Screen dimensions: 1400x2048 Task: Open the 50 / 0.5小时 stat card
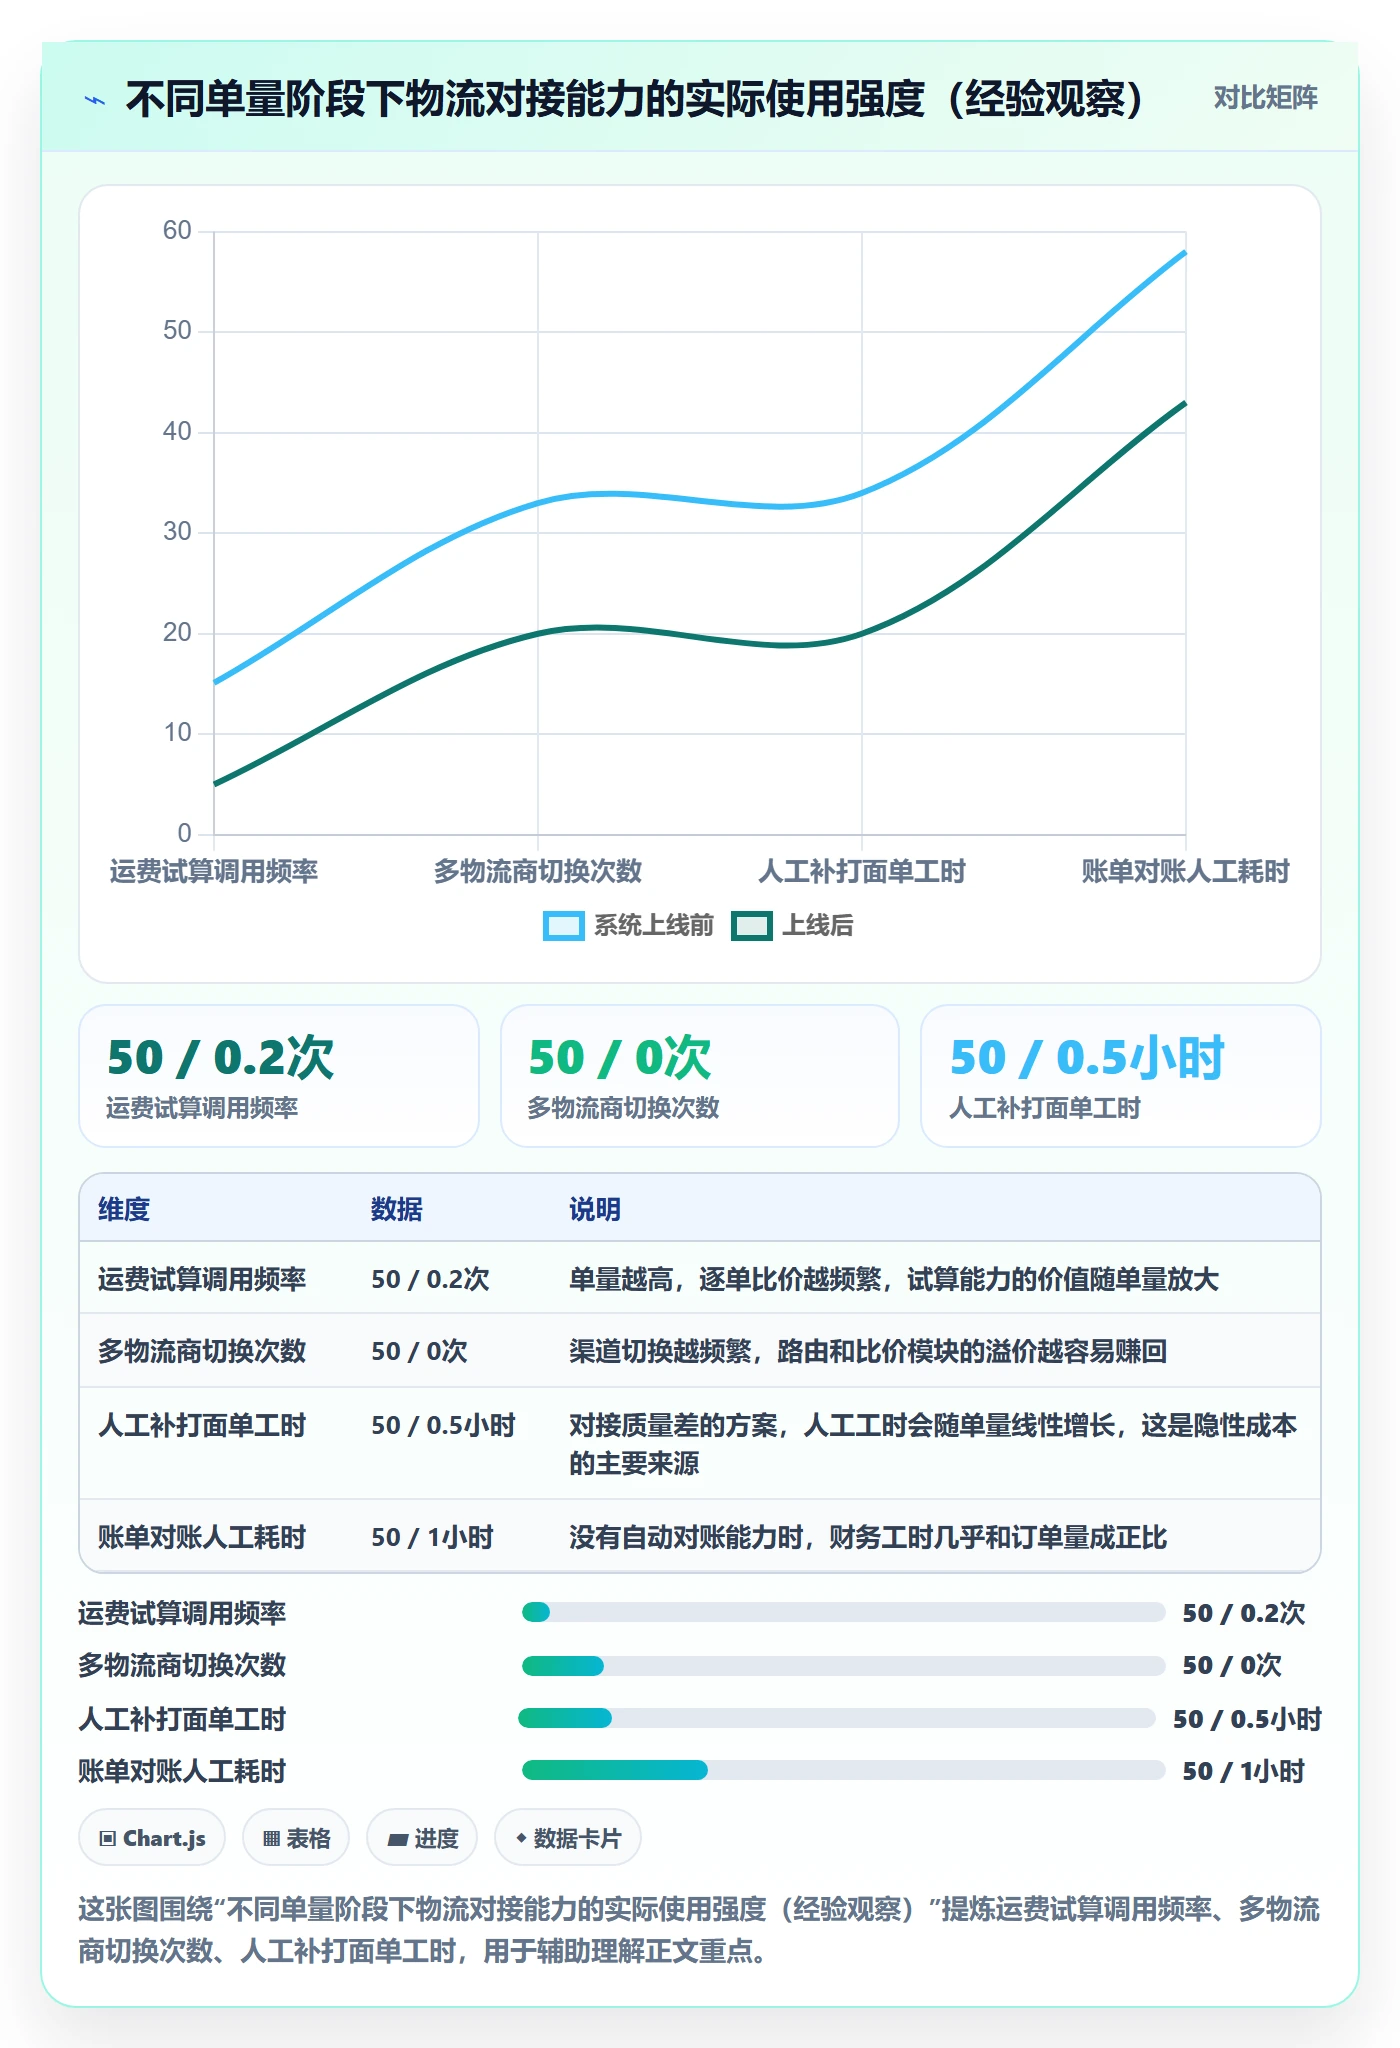tap(1121, 1076)
